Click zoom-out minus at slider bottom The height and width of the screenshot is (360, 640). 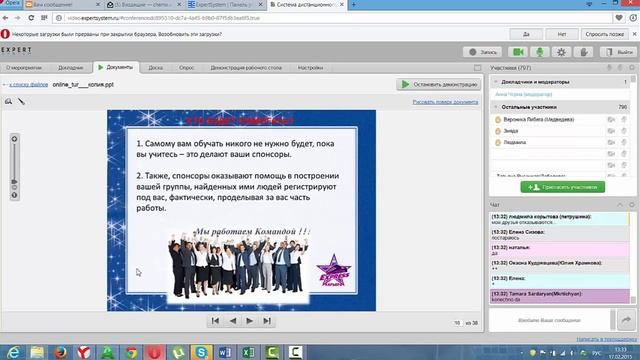point(14,195)
